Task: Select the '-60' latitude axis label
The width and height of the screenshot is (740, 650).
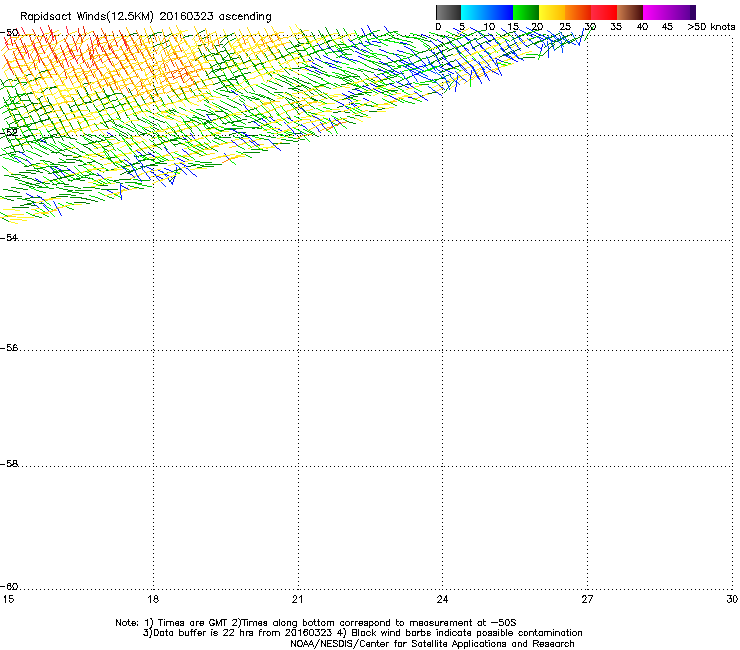Action: coord(9,587)
